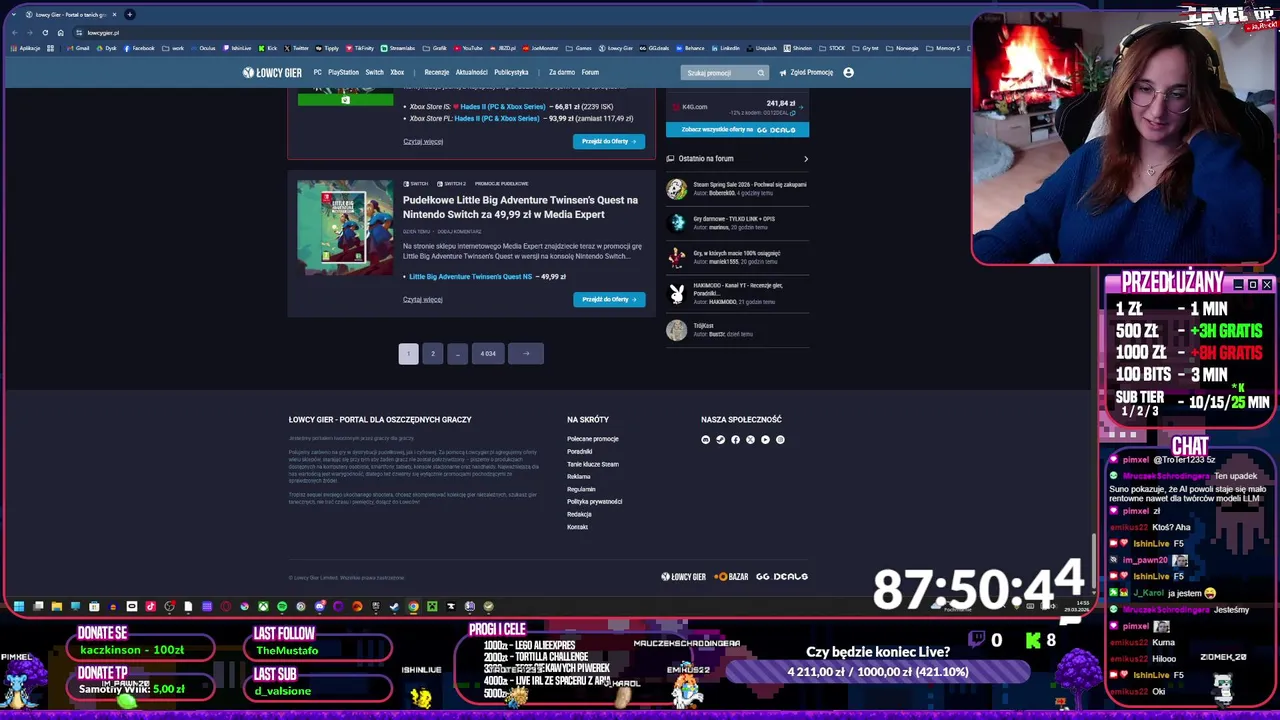Click Zgłoś Promocję button
The height and width of the screenshot is (720, 1280).
pyautogui.click(x=806, y=72)
